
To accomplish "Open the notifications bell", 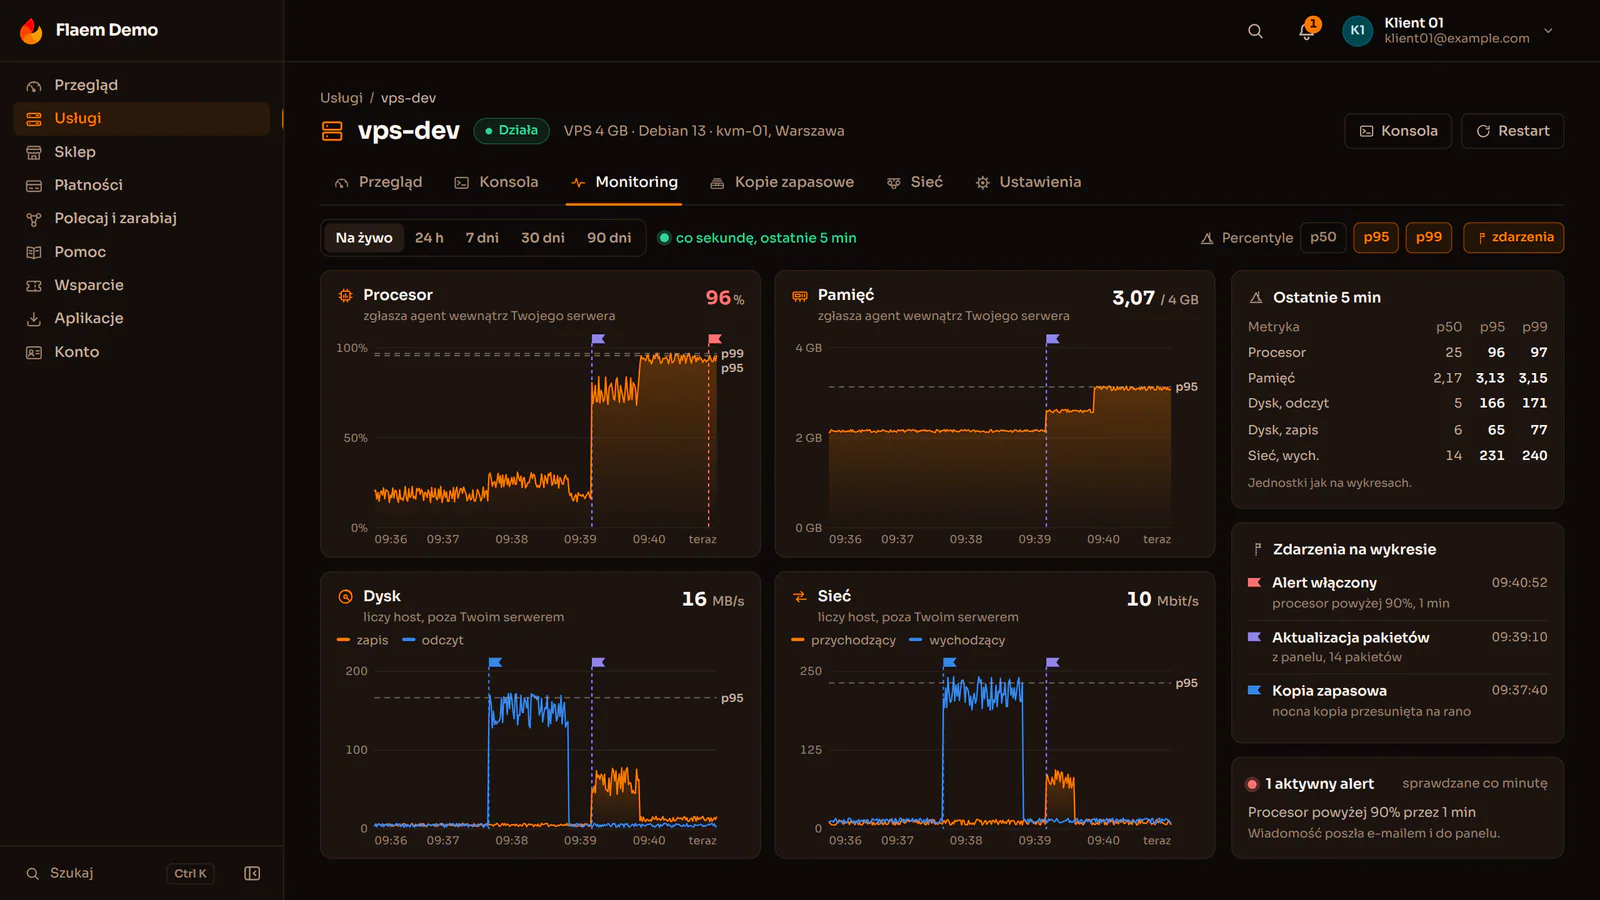I will [x=1306, y=31].
